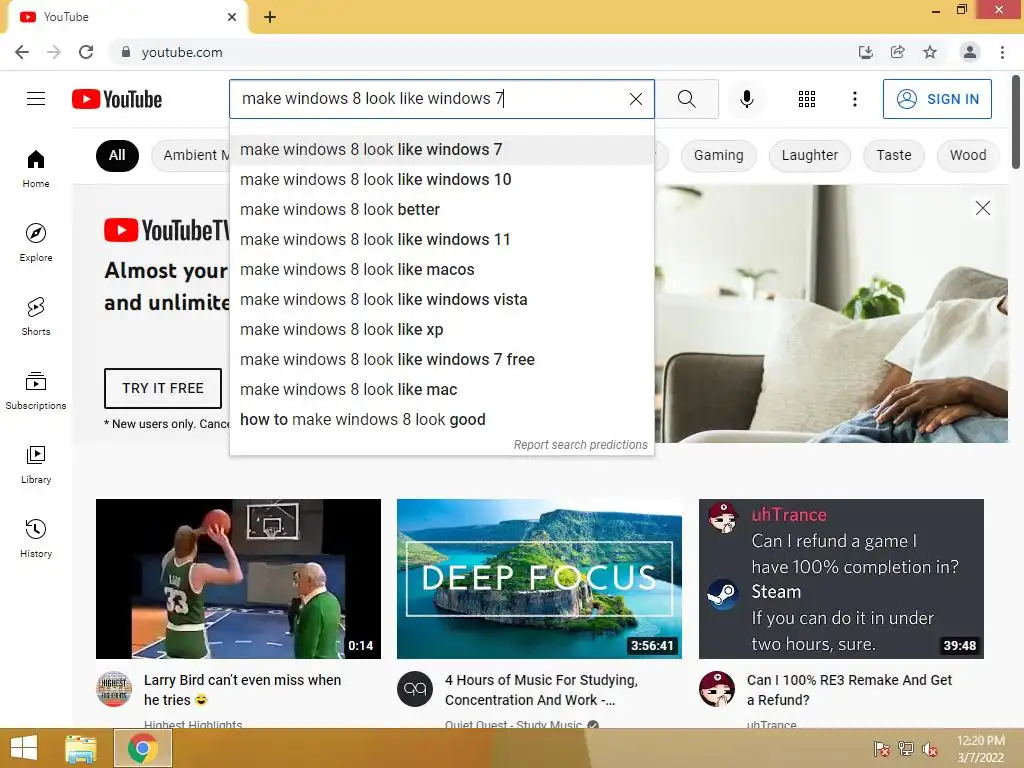Select the Taste filter chip
This screenshot has height=768, width=1024.
pyautogui.click(x=893, y=155)
